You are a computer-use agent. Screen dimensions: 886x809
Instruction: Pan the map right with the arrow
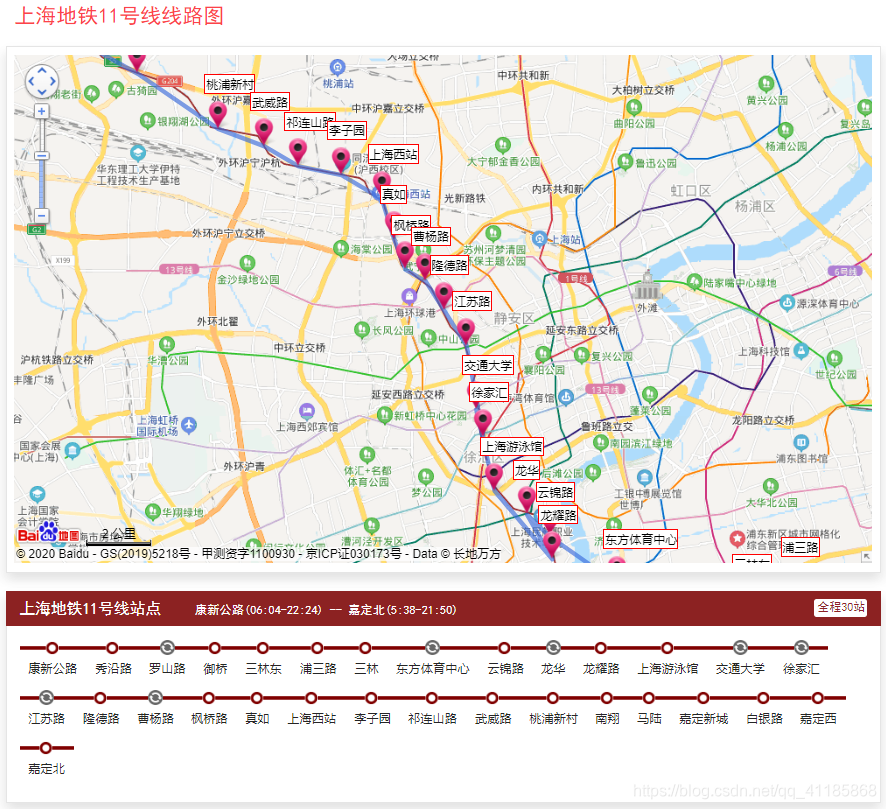pos(52,81)
